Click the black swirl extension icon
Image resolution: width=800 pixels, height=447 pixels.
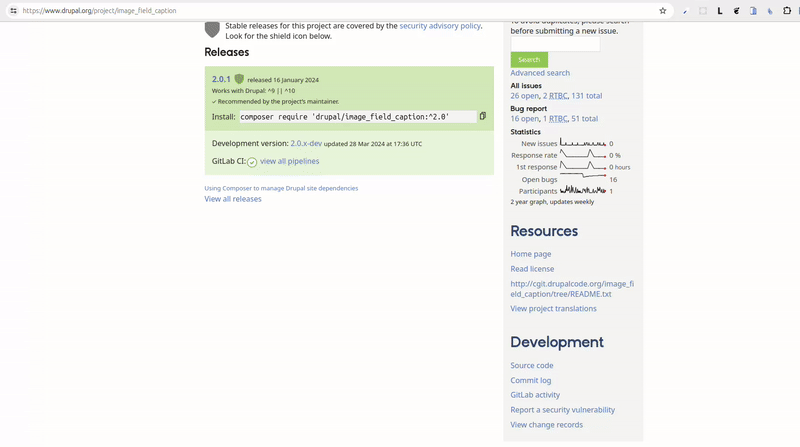tap(736, 11)
